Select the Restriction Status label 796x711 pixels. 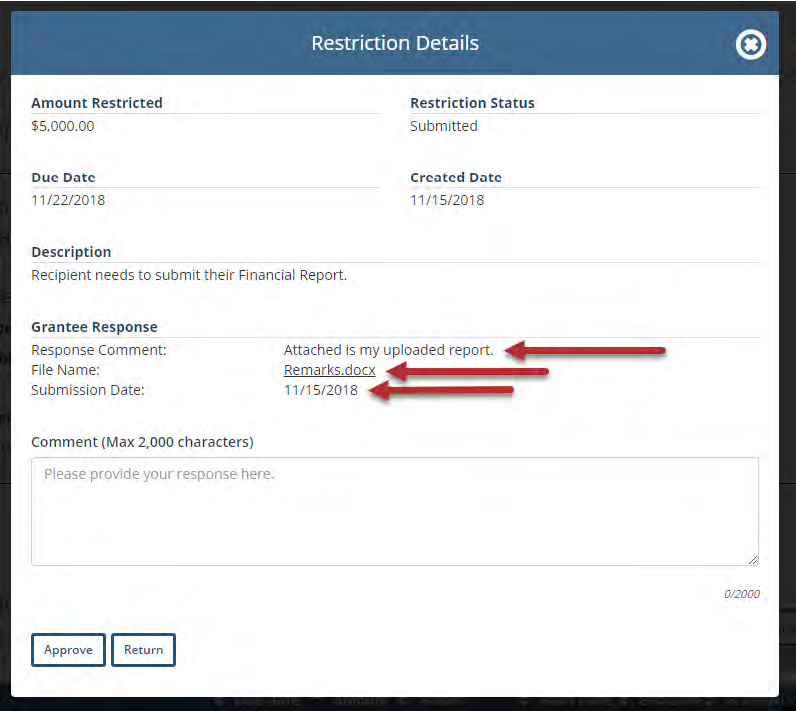(472, 103)
